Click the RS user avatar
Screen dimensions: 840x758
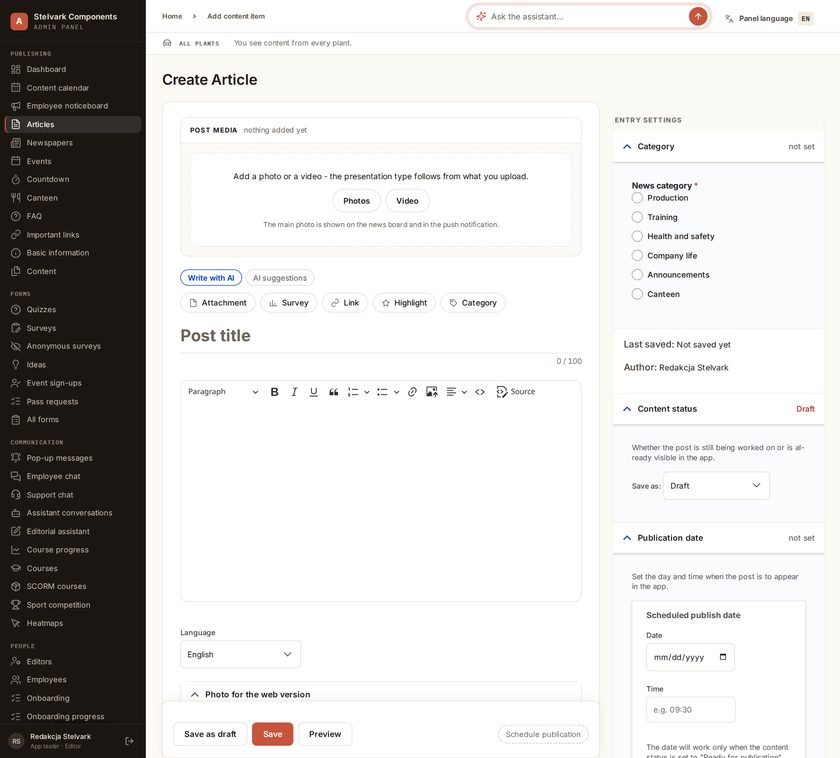(x=16, y=741)
